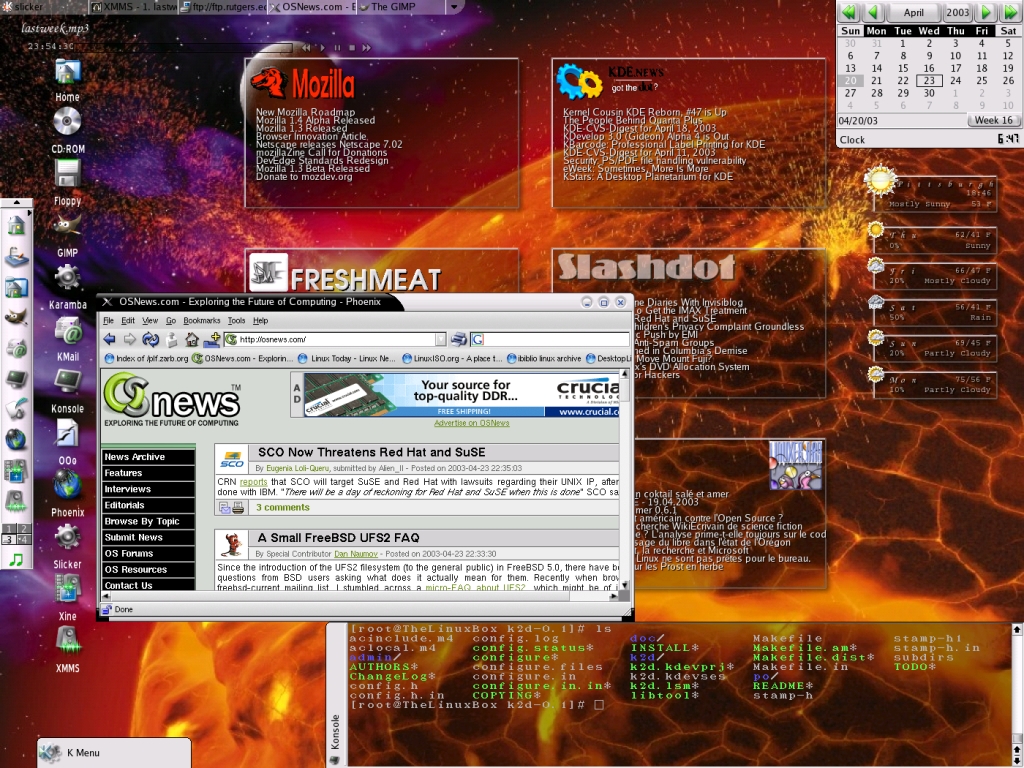The height and width of the screenshot is (768, 1024).
Task: Launch XMMS from the desktop icon
Action: point(67,641)
